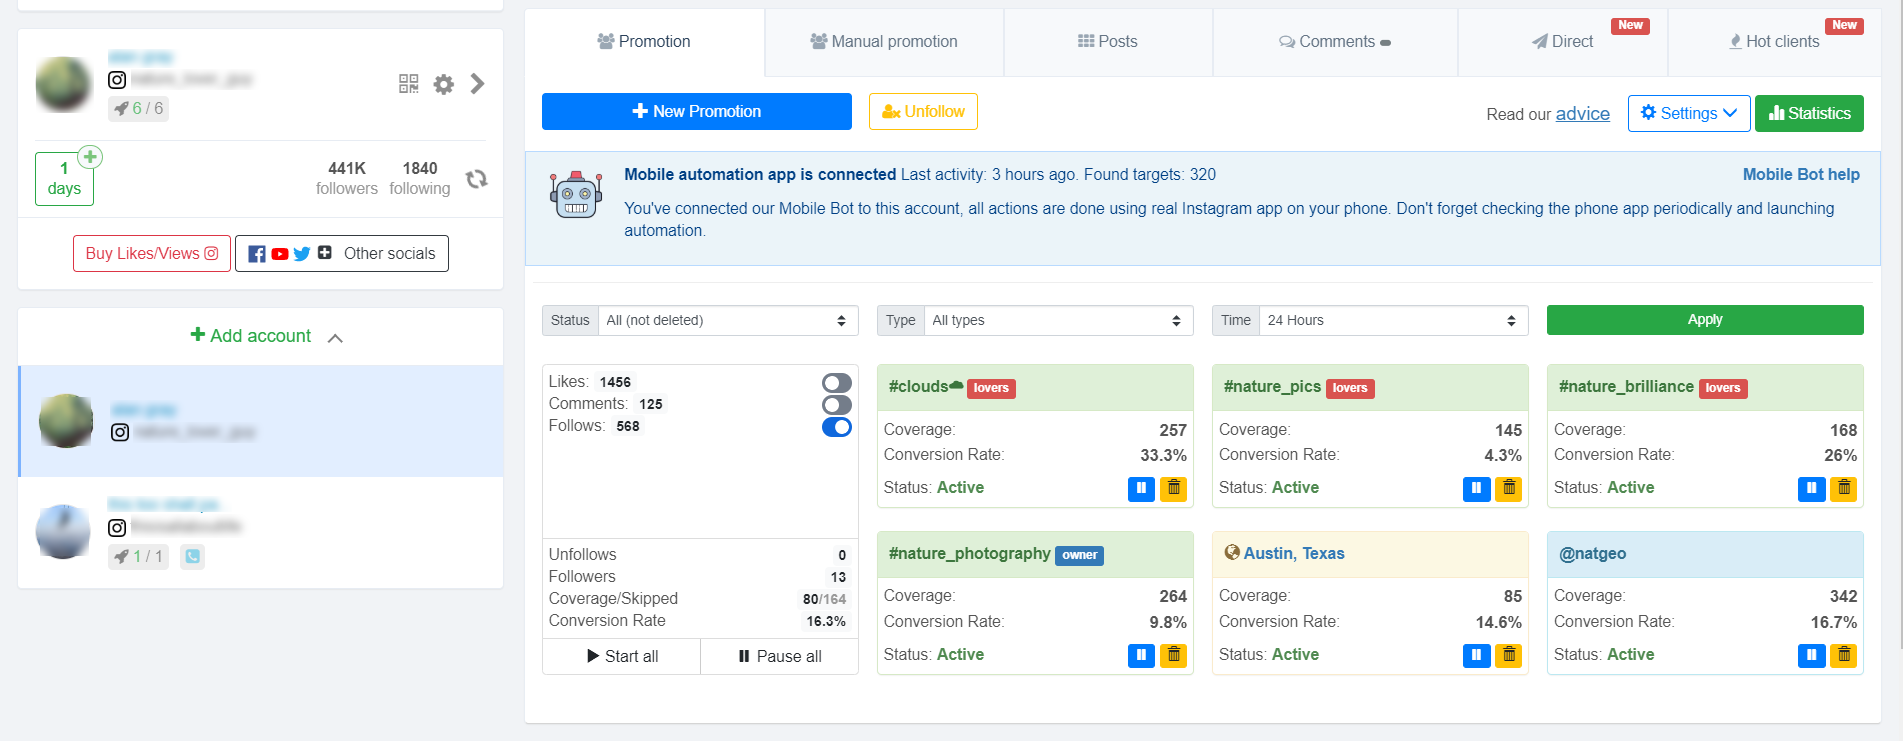Pause the #clouds promotion
This screenshot has height=741, width=1903.
1141,488
